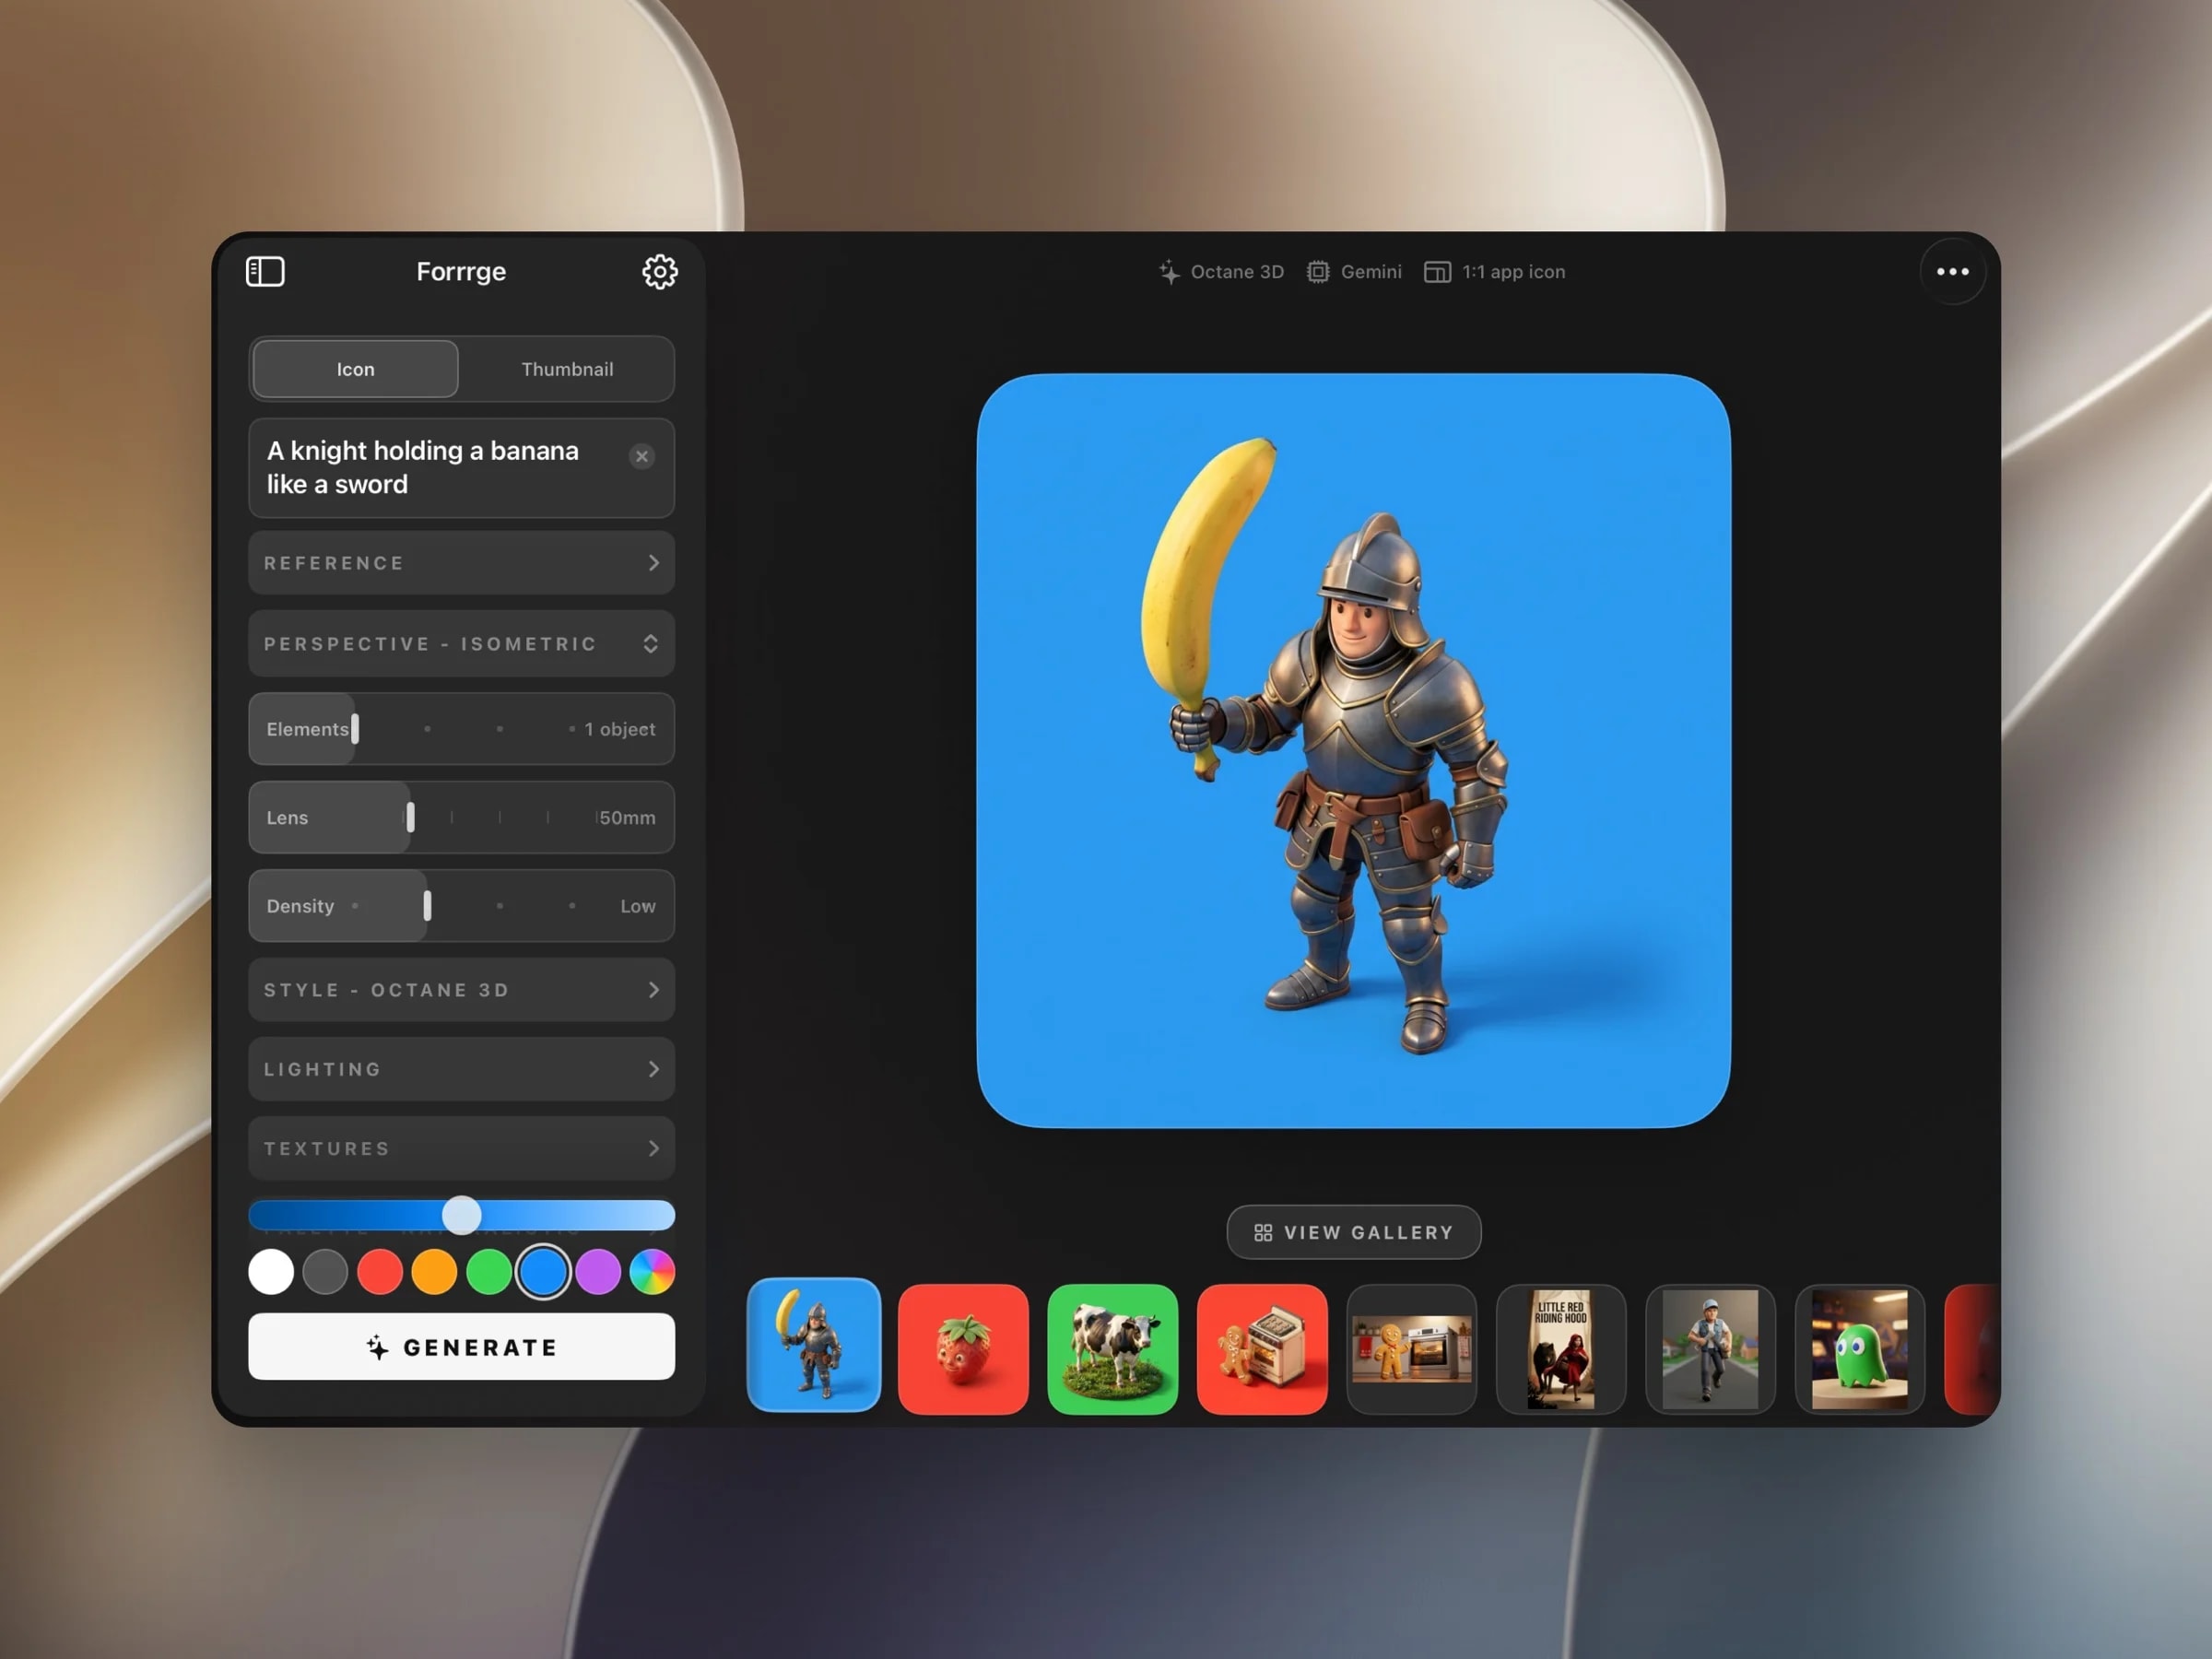Image resolution: width=2212 pixels, height=1659 pixels.
Task: Select the white color swatch
Action: pyautogui.click(x=271, y=1272)
